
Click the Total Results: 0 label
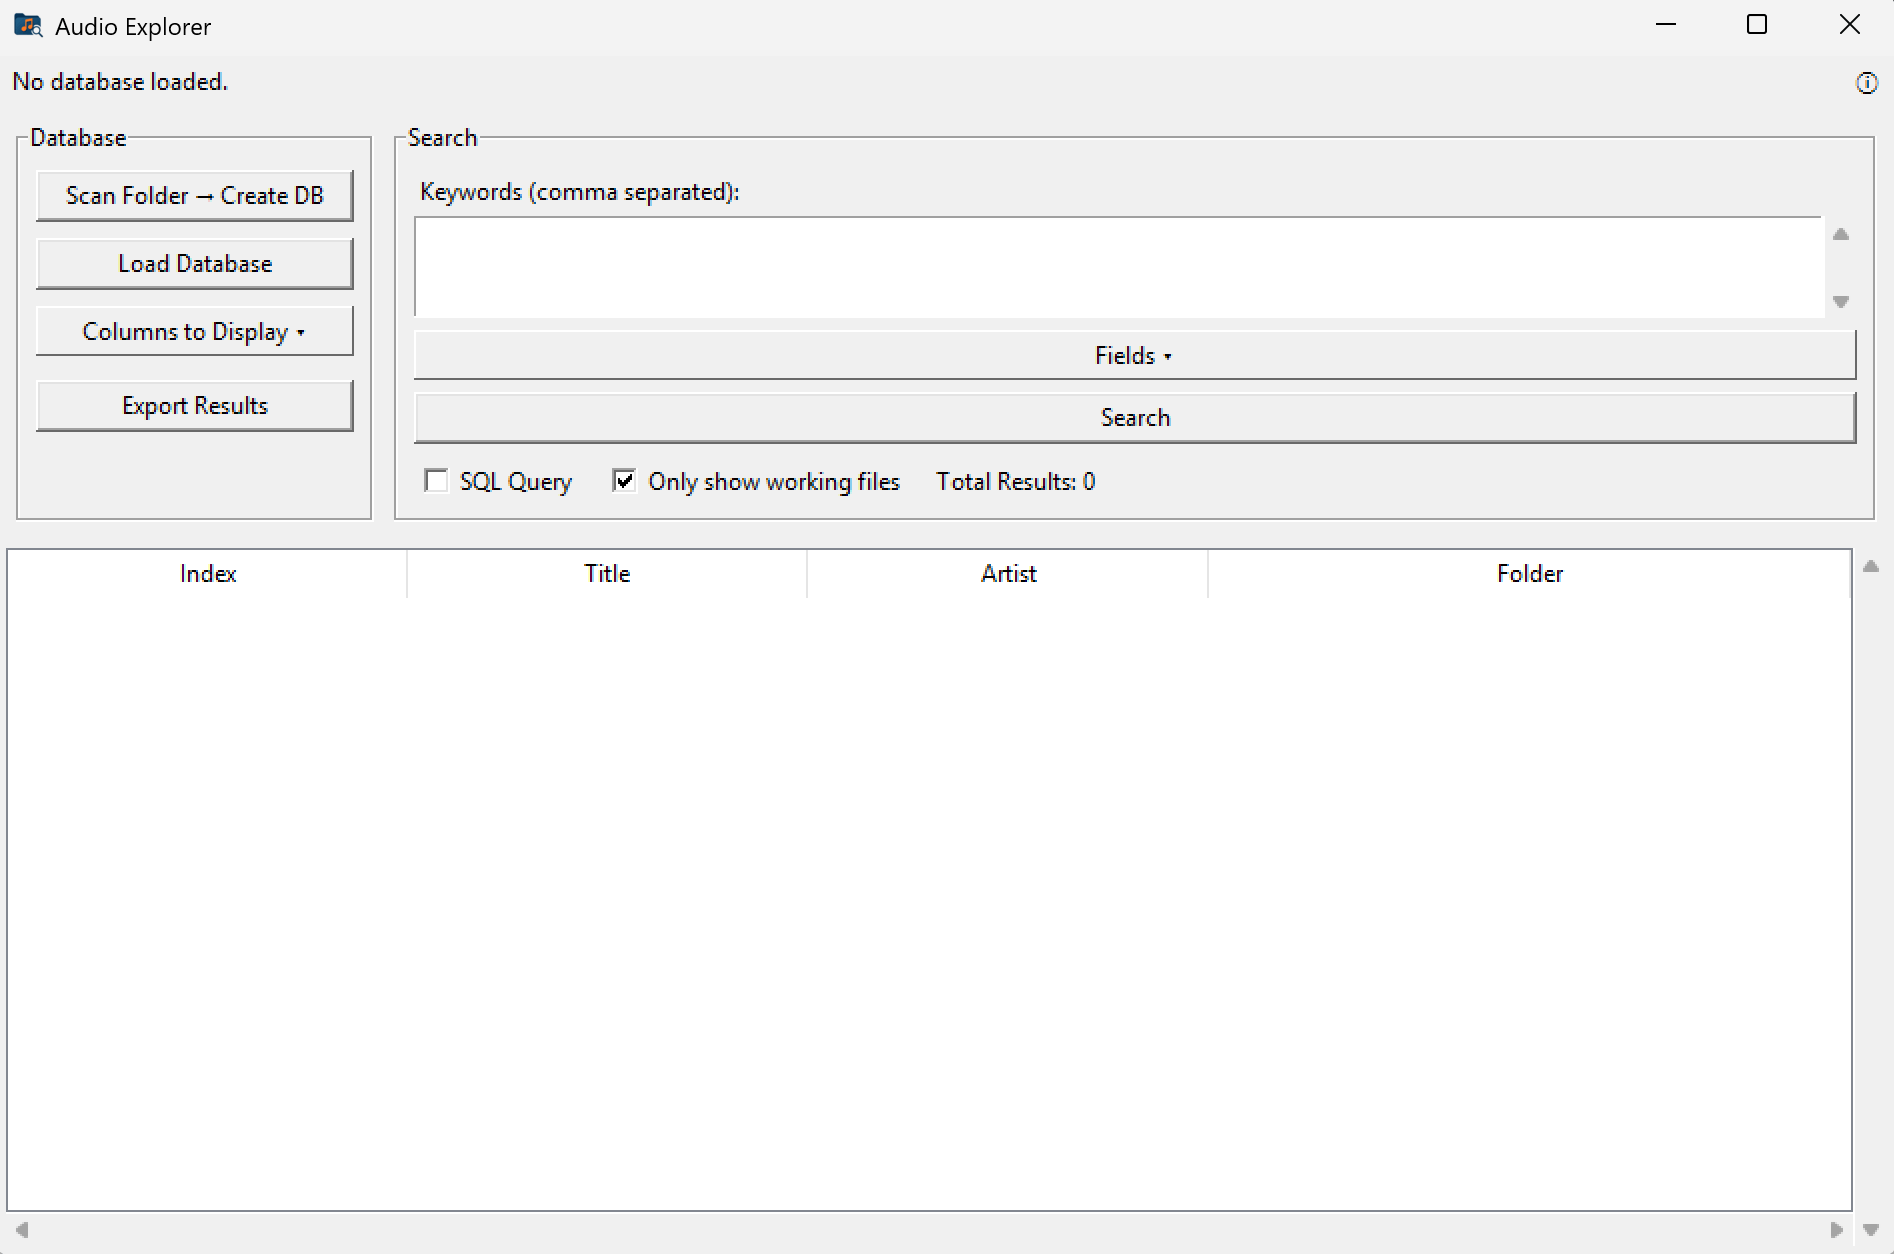tap(1016, 482)
